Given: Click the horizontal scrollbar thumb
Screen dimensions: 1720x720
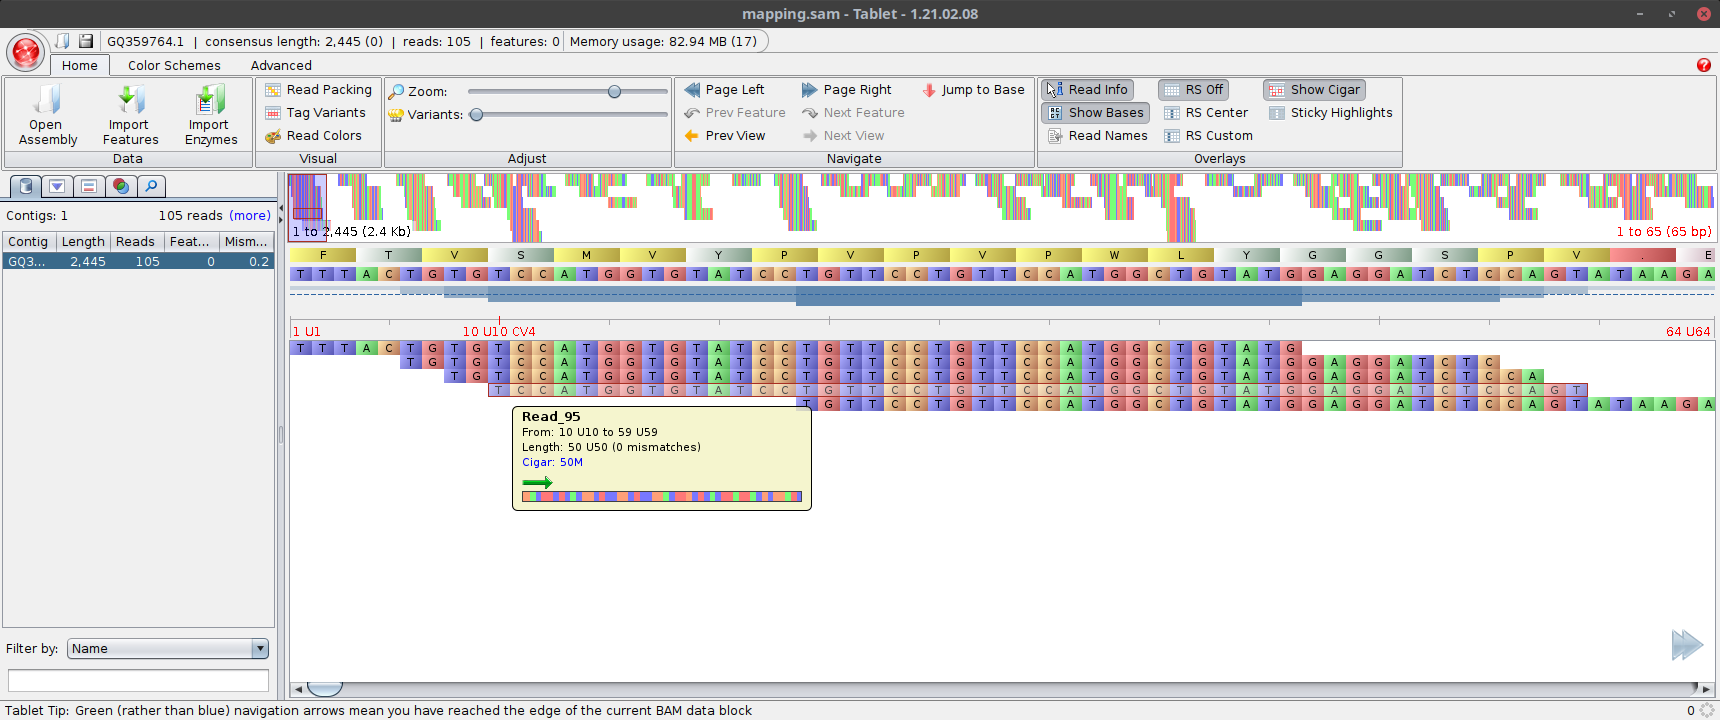Looking at the screenshot, I should point(325,688).
